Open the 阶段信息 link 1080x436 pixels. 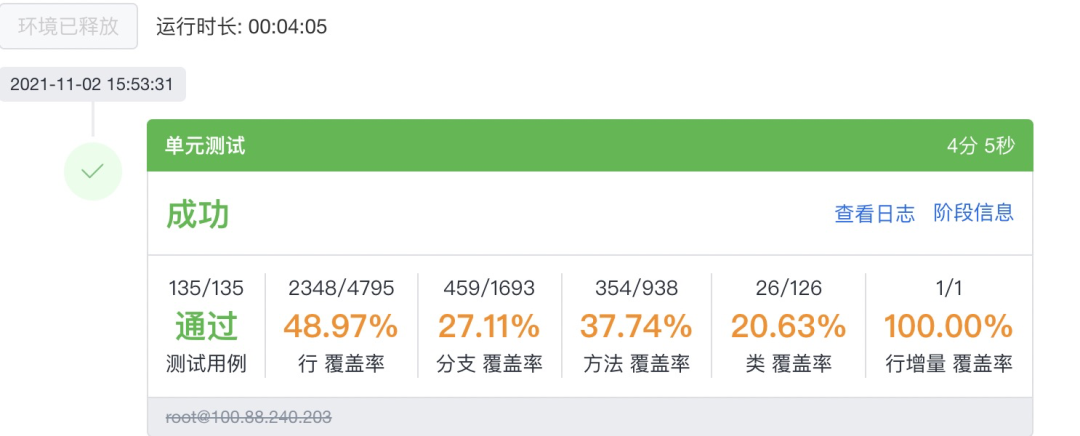(973, 213)
